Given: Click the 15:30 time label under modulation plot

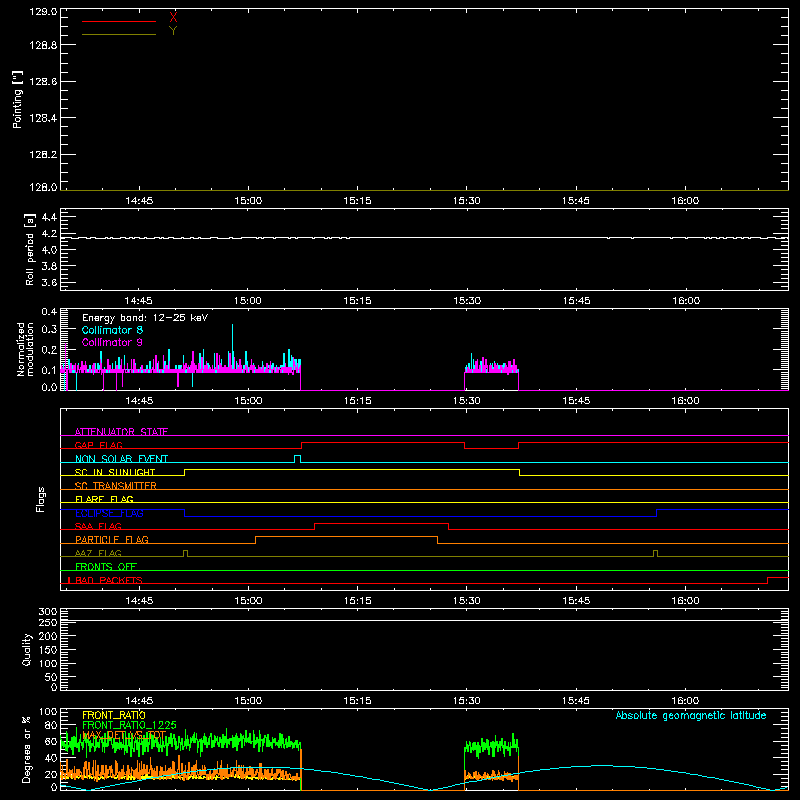Looking at the screenshot, I should (x=466, y=401).
